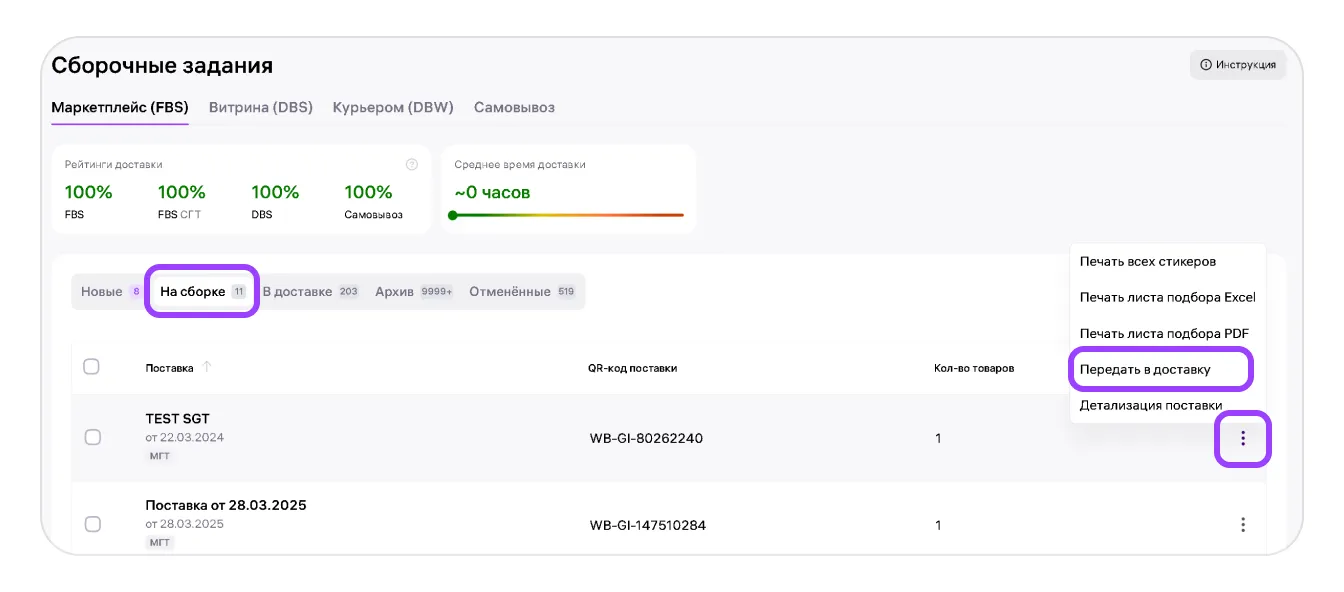Viewport: 1344px width, 592px height.
Task: Open three-dot menu for supply dated 28.03.2025
Action: [1242, 524]
